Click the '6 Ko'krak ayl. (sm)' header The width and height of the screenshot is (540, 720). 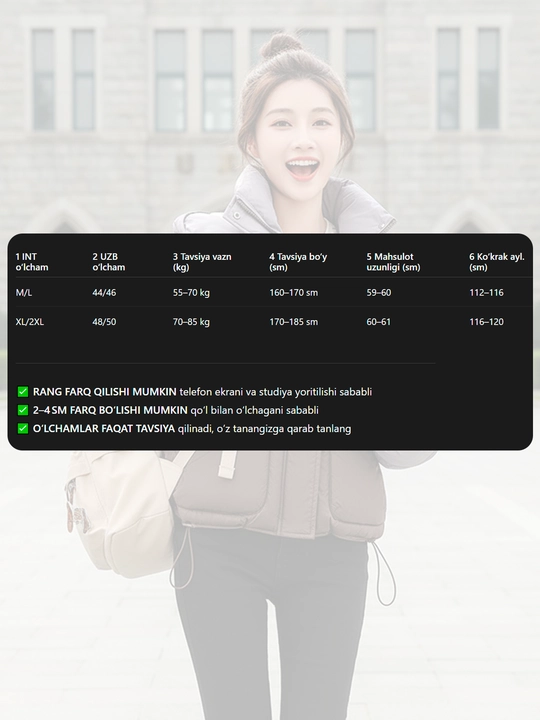(497, 262)
